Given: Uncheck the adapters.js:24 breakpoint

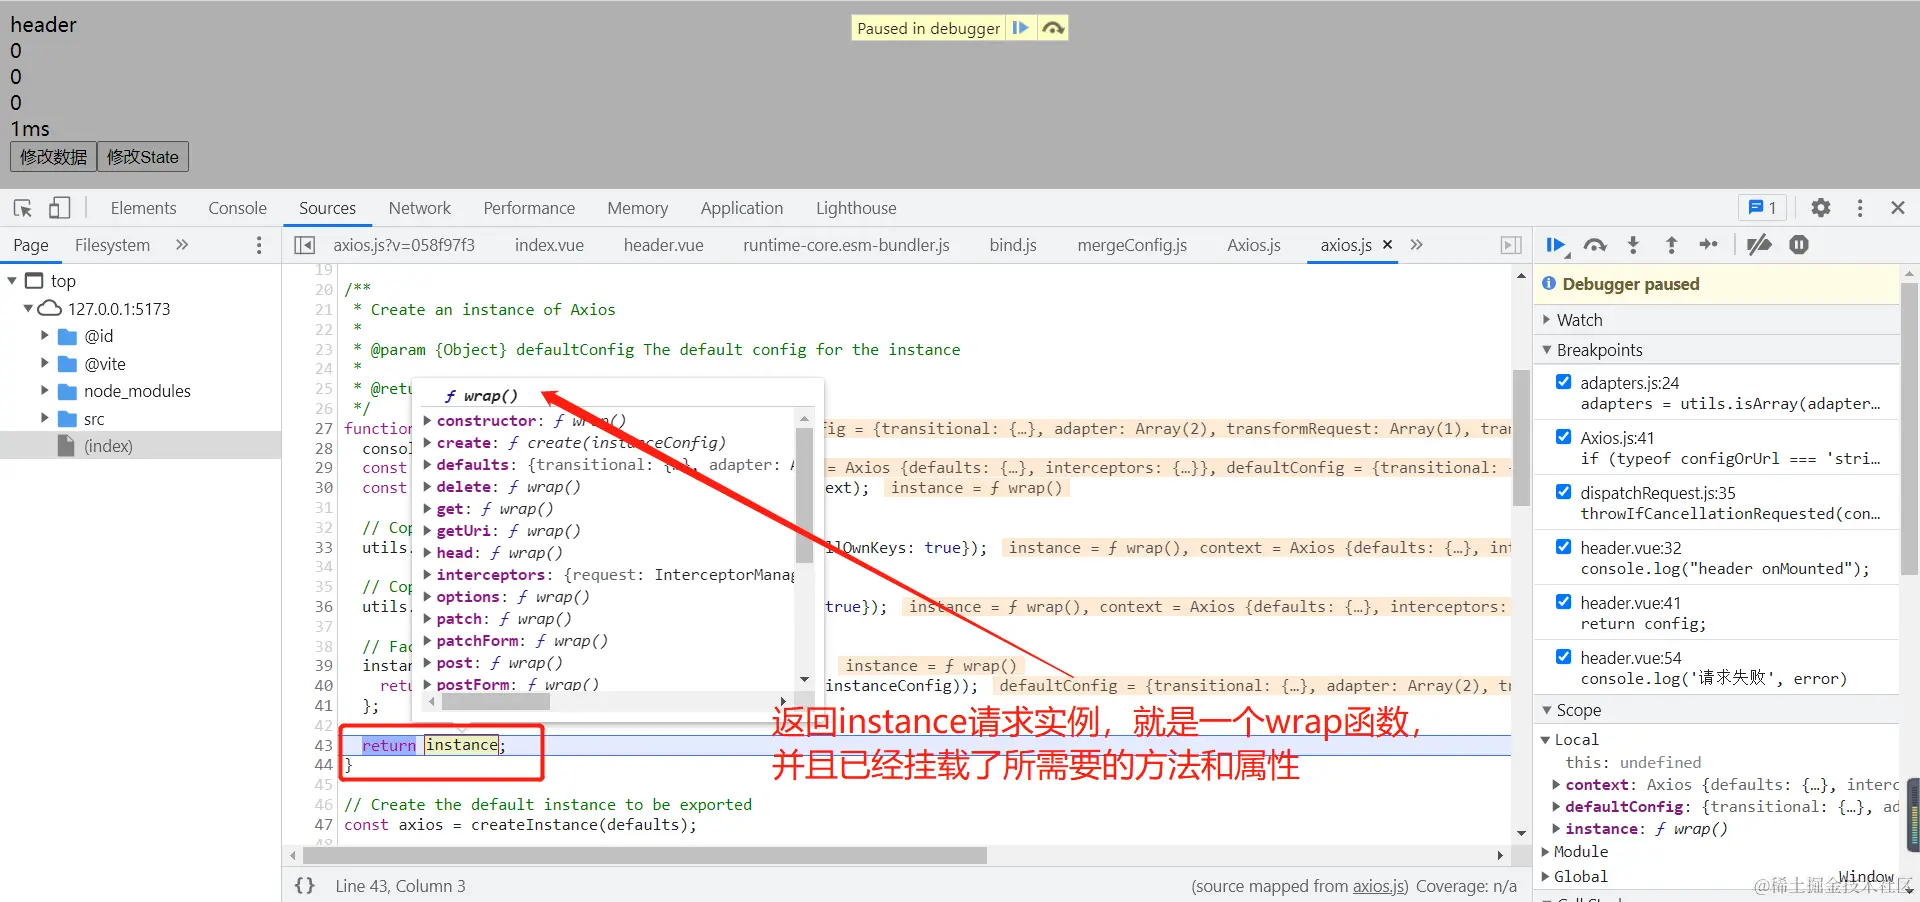Looking at the screenshot, I should [1563, 382].
